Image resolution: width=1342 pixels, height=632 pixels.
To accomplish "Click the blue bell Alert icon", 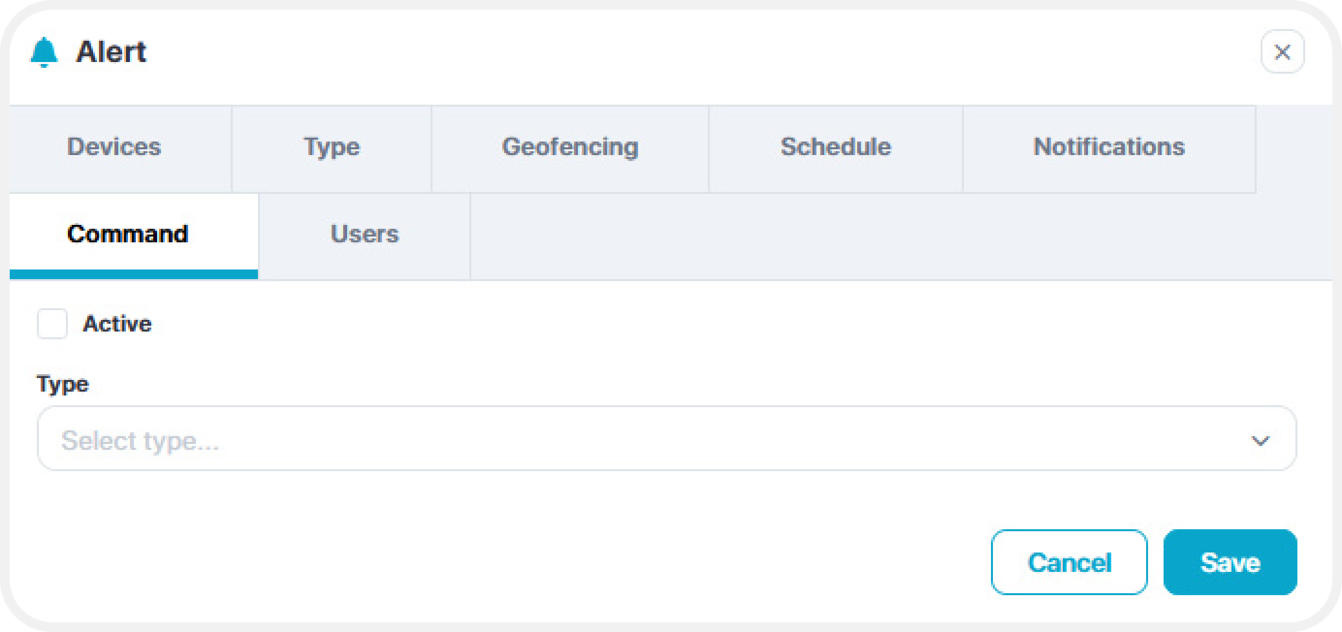I will [44, 52].
